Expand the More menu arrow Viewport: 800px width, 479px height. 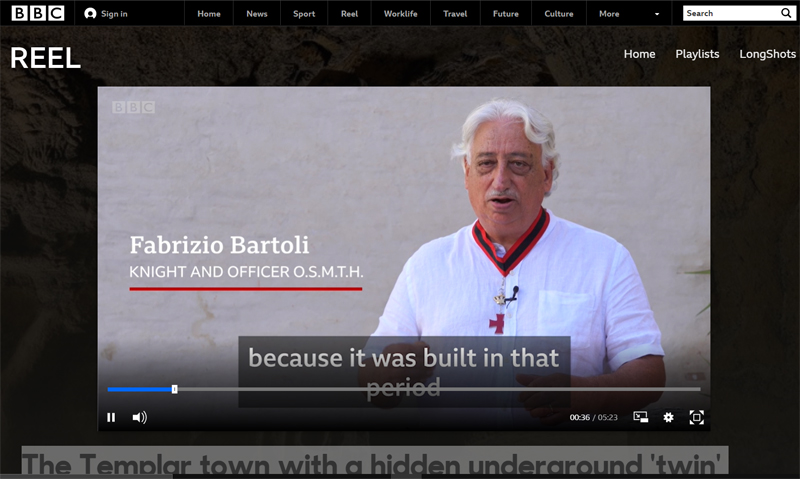[x=657, y=15]
